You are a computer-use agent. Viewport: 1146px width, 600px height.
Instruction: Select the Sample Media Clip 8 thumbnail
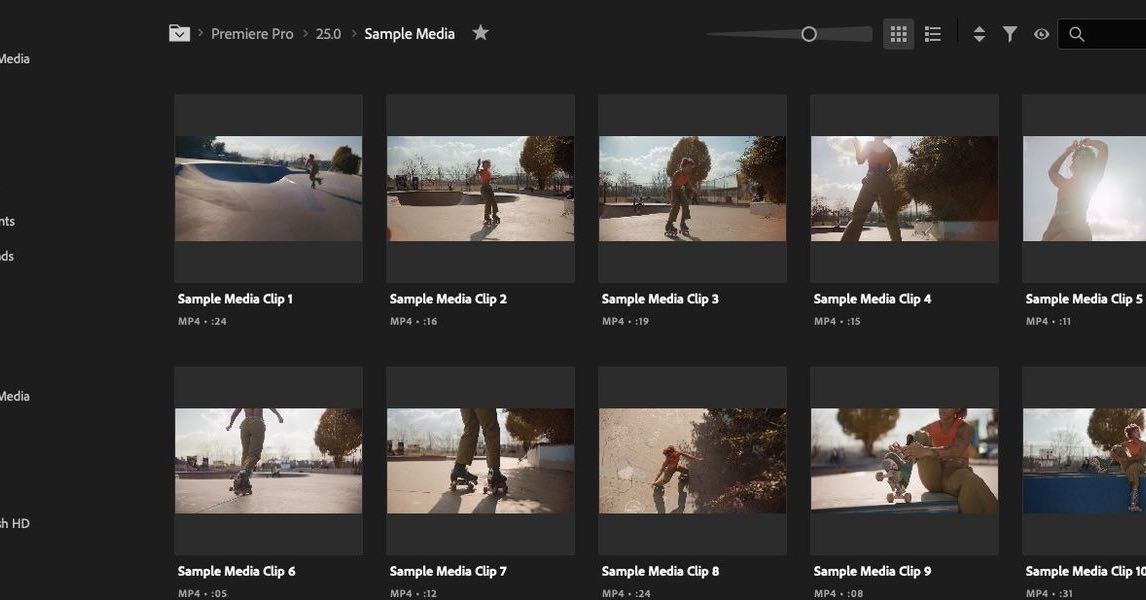(692, 461)
